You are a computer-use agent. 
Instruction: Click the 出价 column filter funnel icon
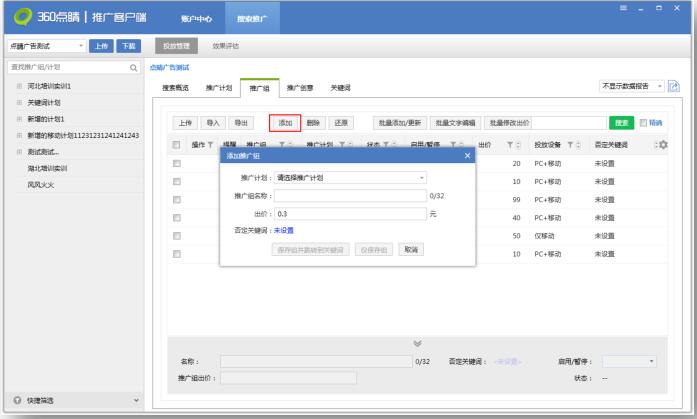509,146
